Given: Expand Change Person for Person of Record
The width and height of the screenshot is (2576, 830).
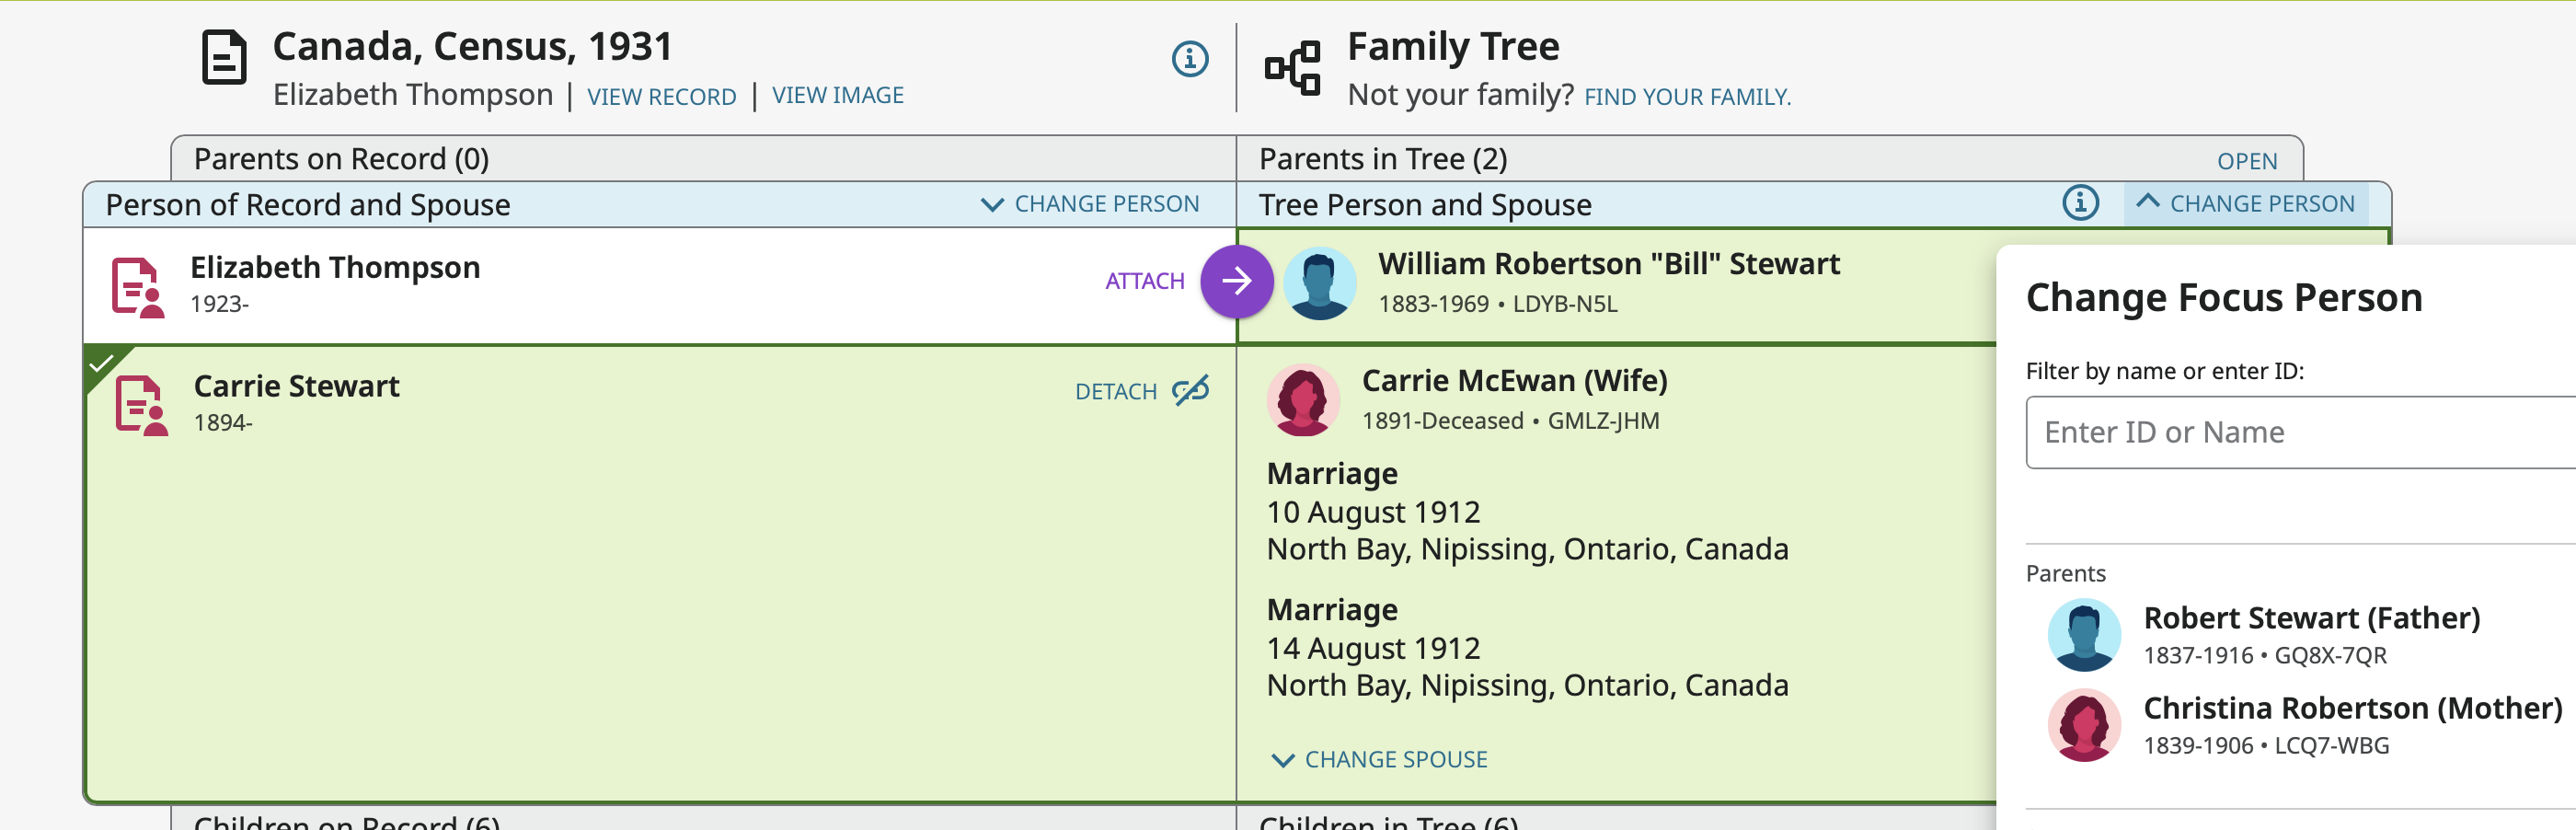Looking at the screenshot, I should (x=1090, y=204).
